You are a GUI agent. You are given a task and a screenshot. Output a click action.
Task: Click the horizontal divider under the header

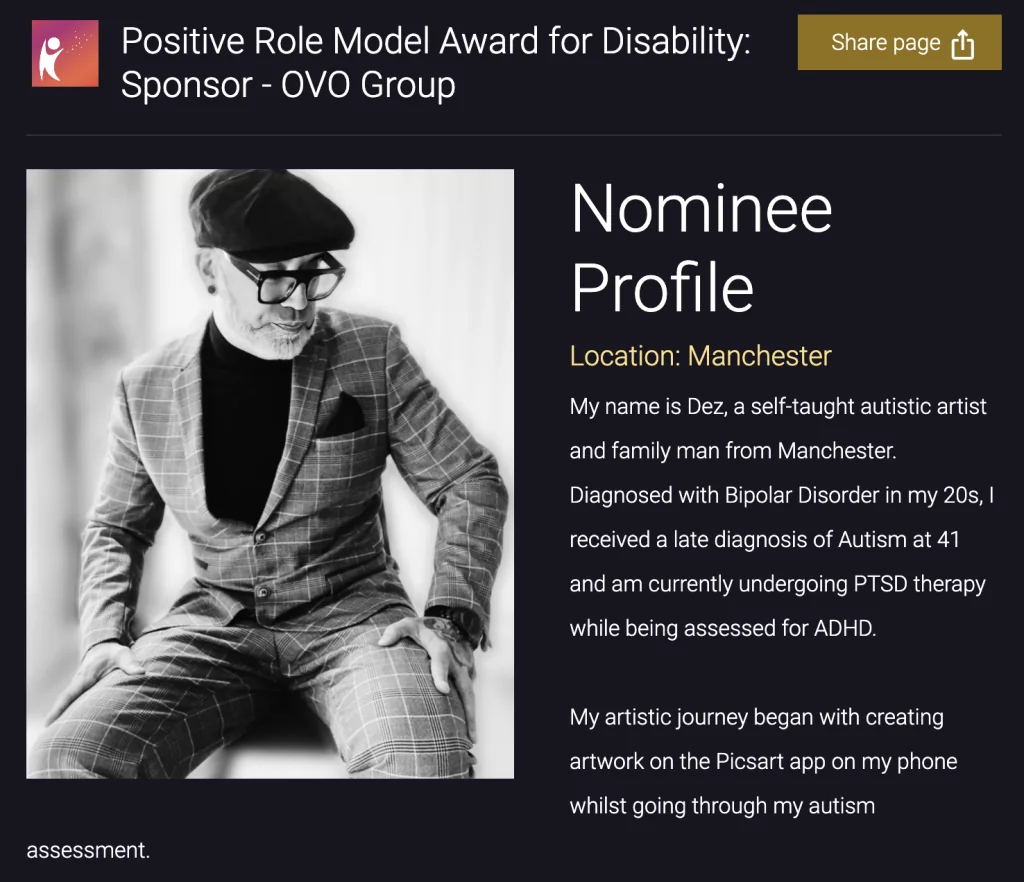point(512,134)
